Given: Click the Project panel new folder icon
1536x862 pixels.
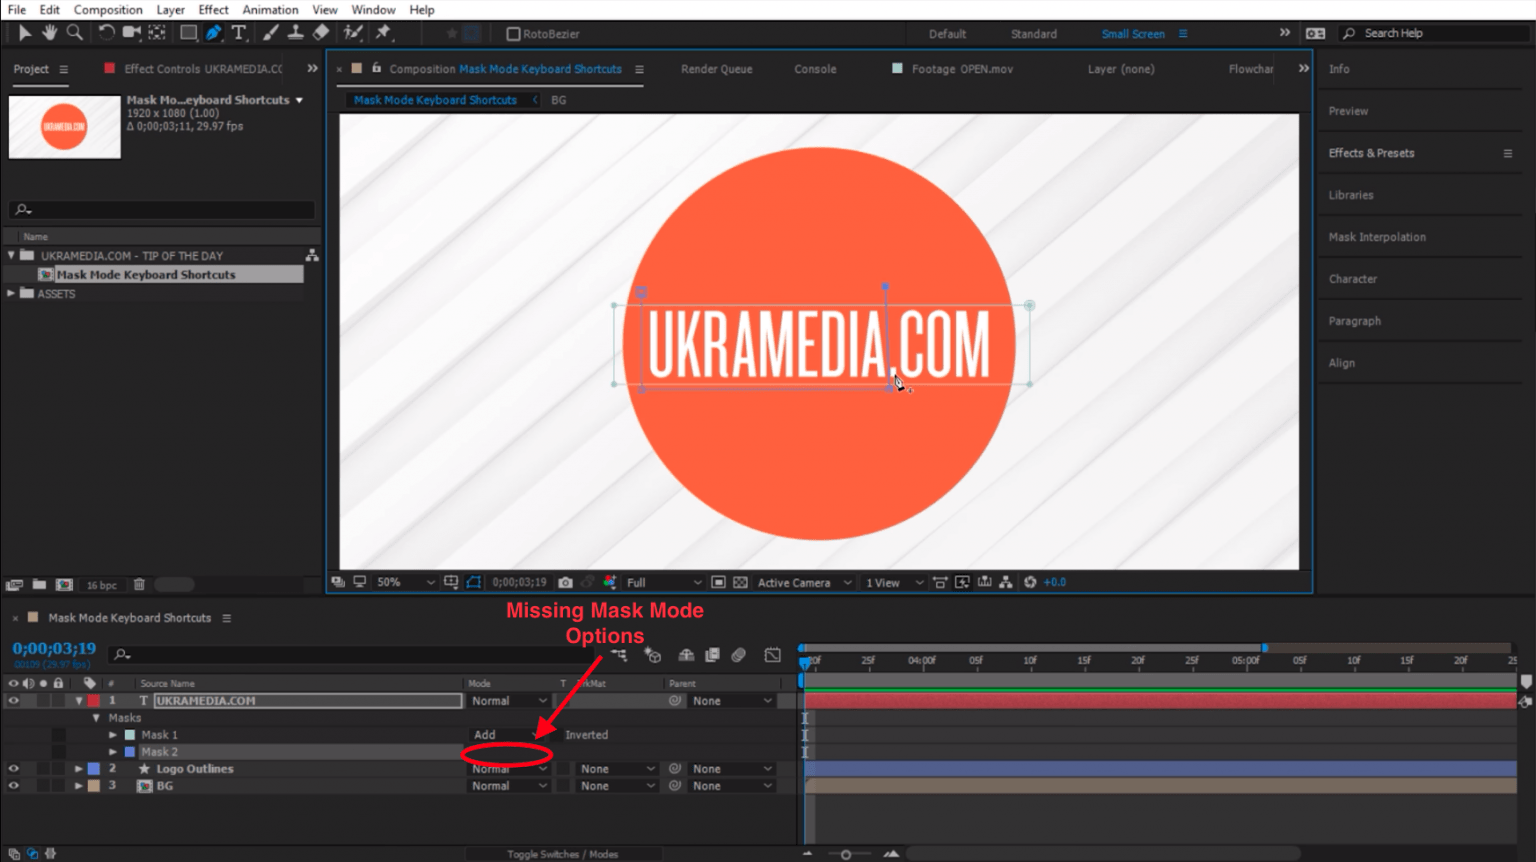Looking at the screenshot, I should pos(39,584).
